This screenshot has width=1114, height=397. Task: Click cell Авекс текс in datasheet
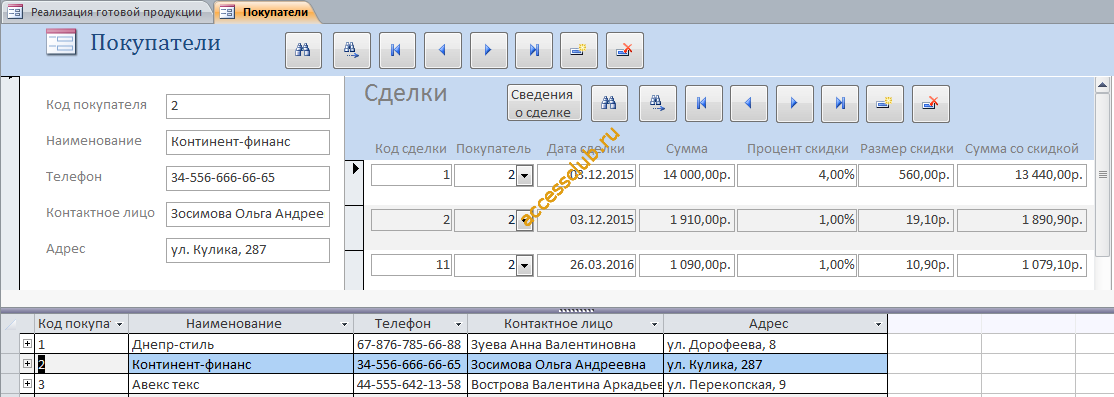pyautogui.click(x=241, y=385)
